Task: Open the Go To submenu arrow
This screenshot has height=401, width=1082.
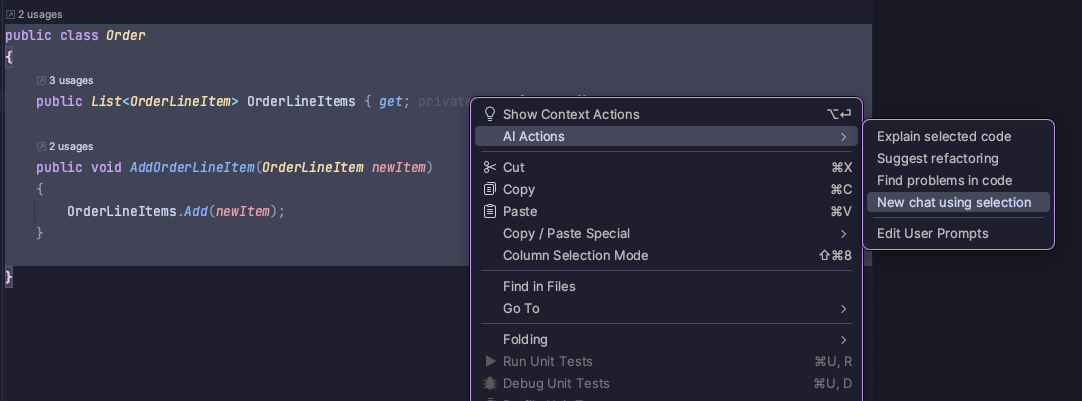Action: click(843, 308)
